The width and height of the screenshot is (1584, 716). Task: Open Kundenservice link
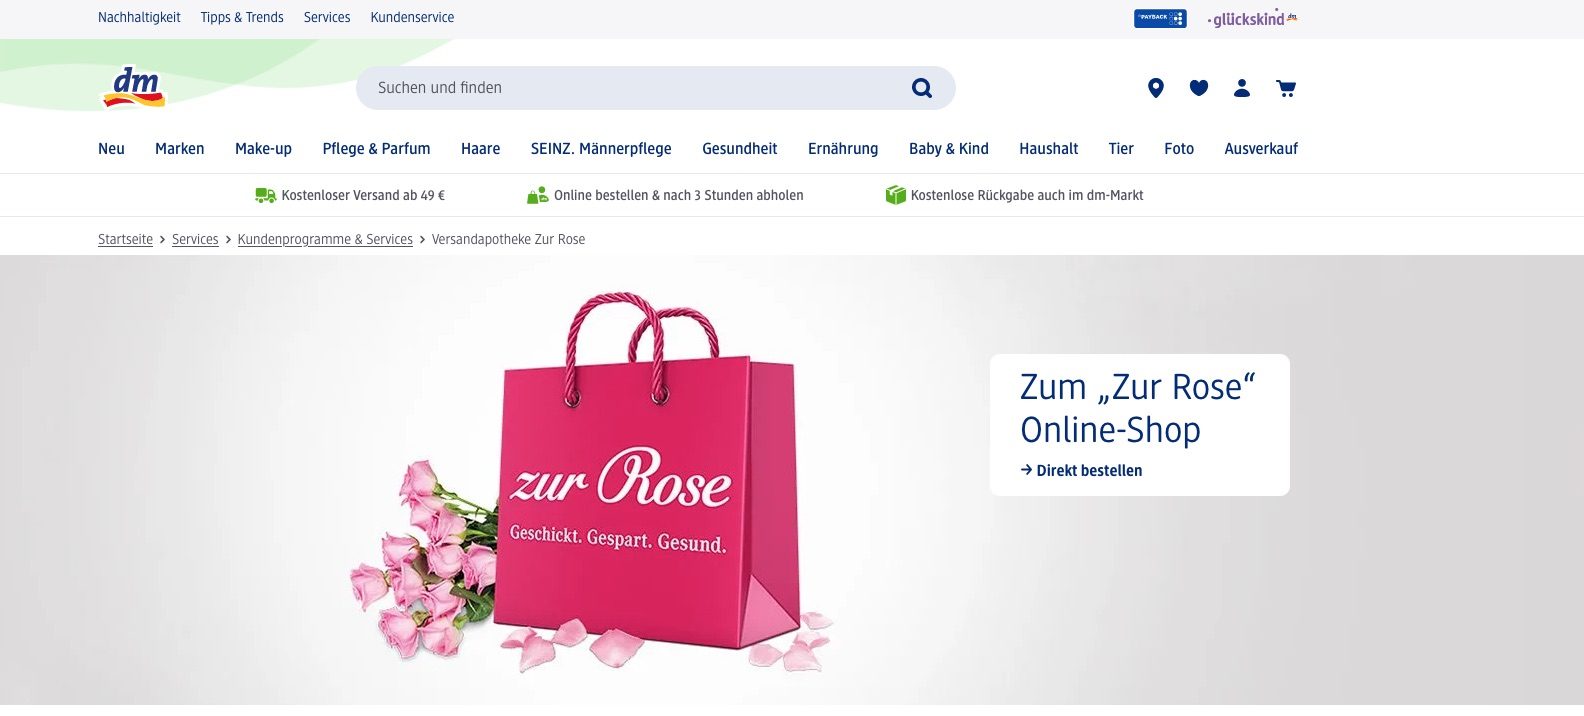pyautogui.click(x=412, y=17)
